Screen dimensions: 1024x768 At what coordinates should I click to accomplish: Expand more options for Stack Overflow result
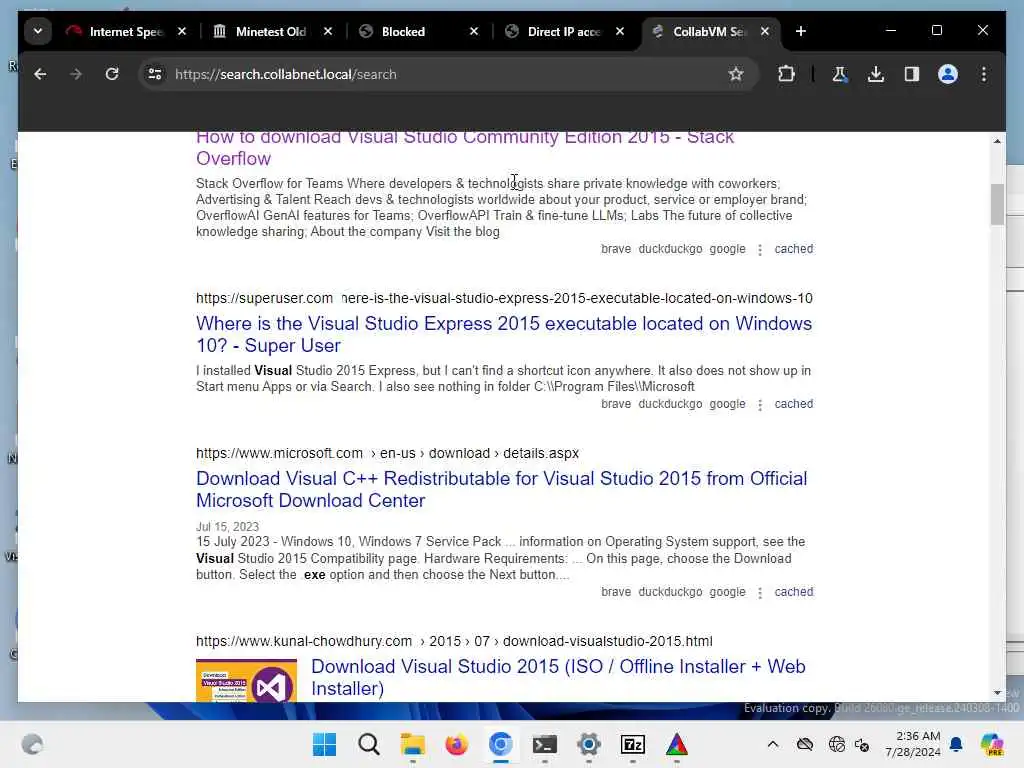point(760,250)
